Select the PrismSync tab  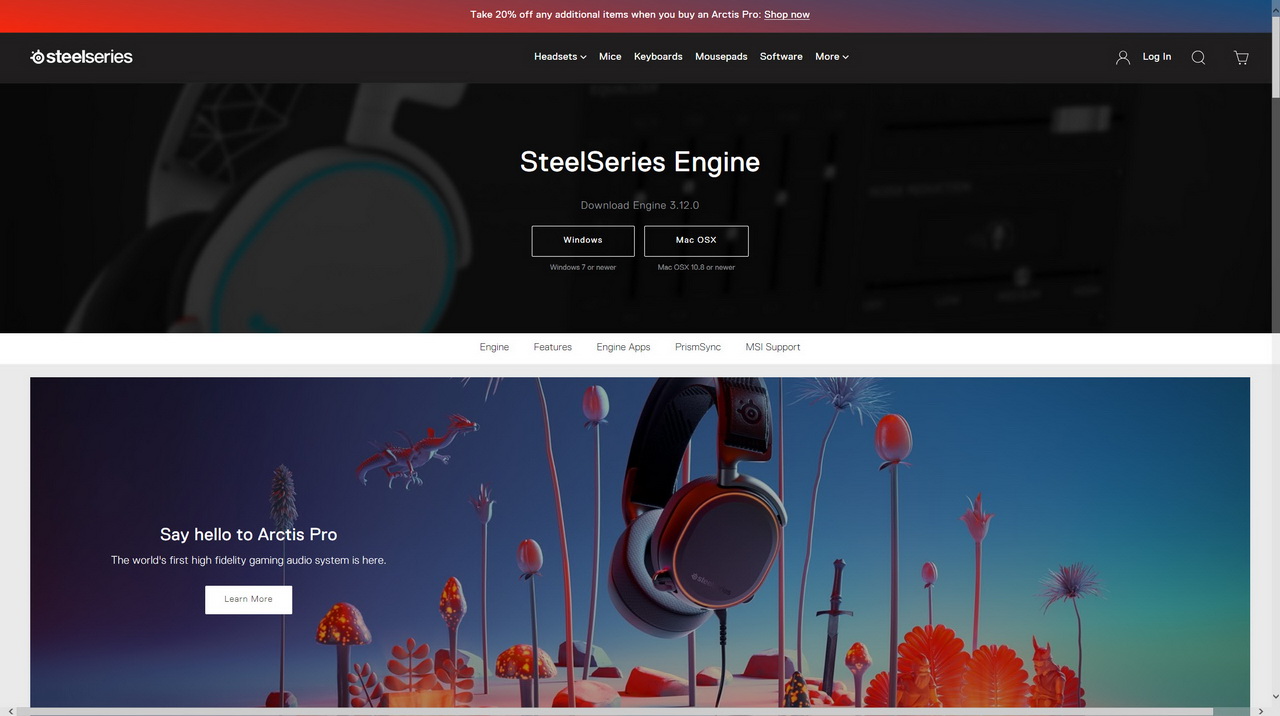tap(698, 347)
